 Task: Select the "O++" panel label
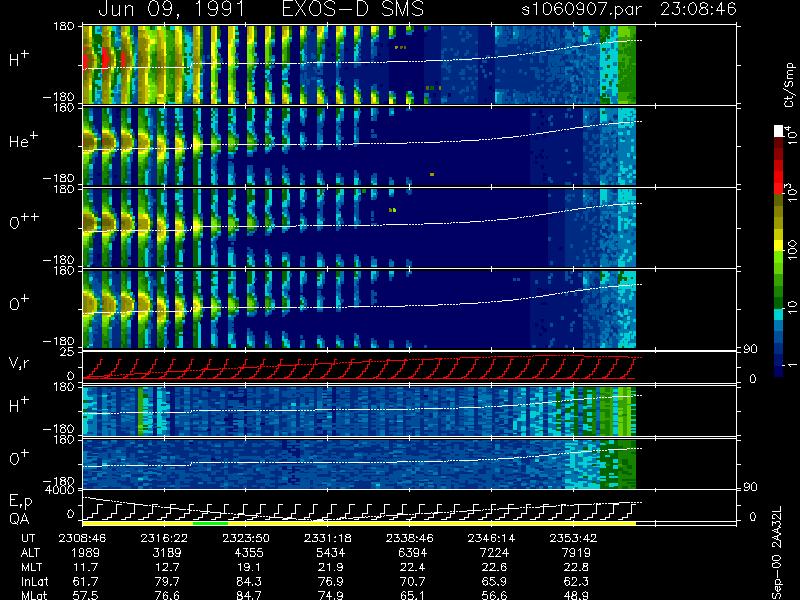[24, 221]
